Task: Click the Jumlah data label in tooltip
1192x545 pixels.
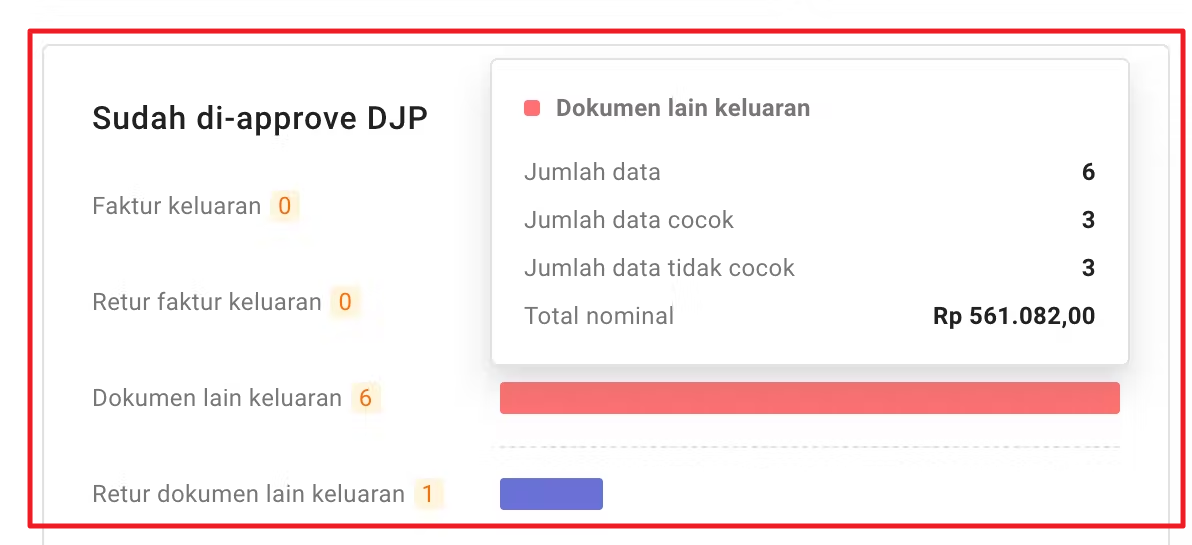Action: click(592, 172)
